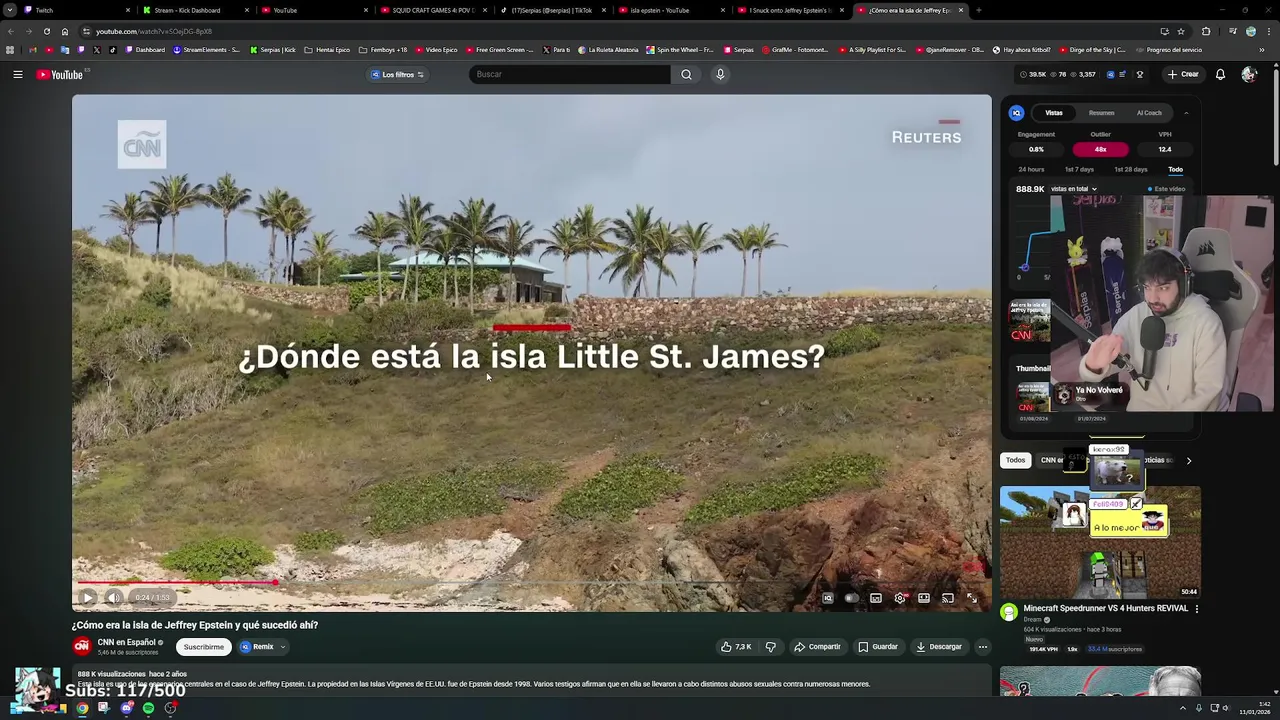The width and height of the screenshot is (1280, 720).
Task: Focus the Buscar search field
Action: tap(570, 74)
